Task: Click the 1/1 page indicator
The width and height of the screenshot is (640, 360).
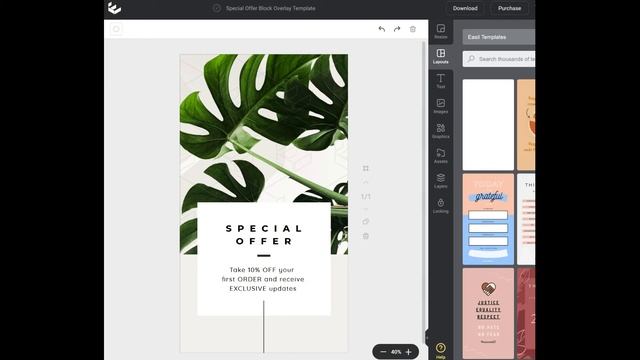Action: coord(366,197)
